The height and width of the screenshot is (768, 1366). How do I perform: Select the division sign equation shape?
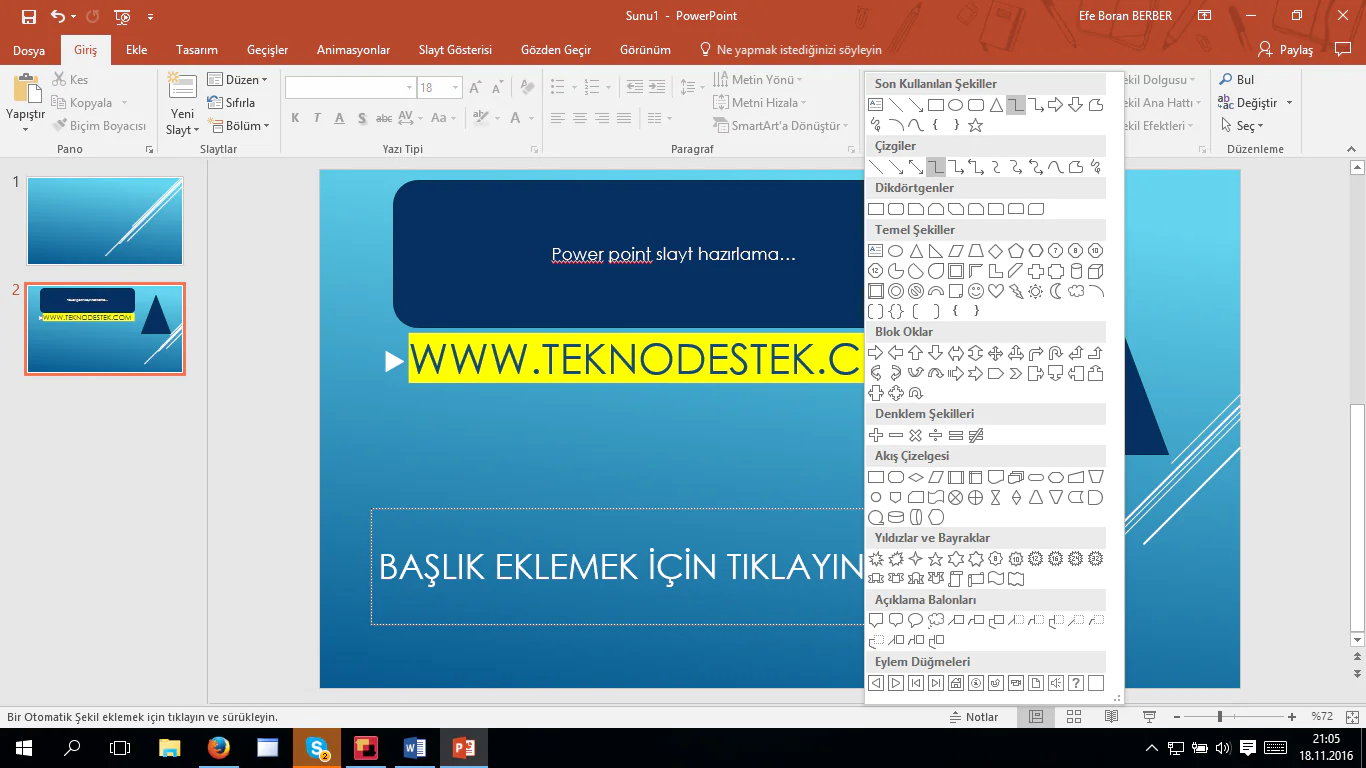point(935,435)
